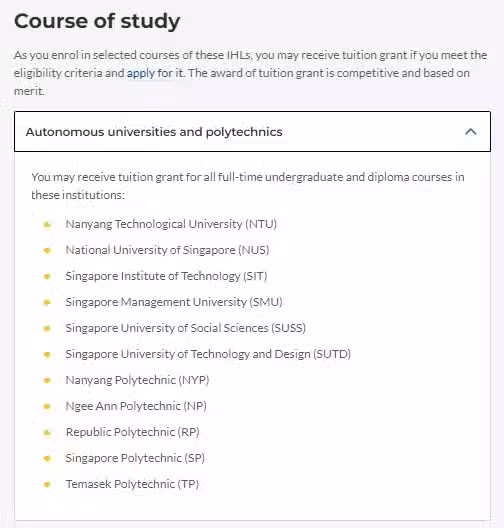Select the Singapore Polytechnic (SP) item
The width and height of the screenshot is (504, 528).
135,458
